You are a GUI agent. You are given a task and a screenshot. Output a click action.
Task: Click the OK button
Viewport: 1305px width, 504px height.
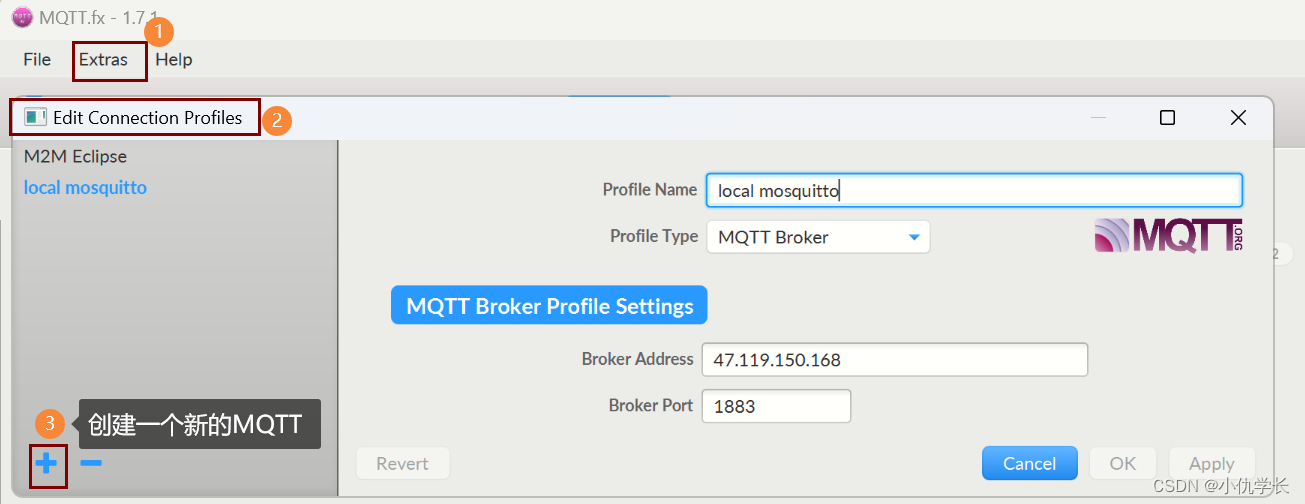pos(1123,463)
